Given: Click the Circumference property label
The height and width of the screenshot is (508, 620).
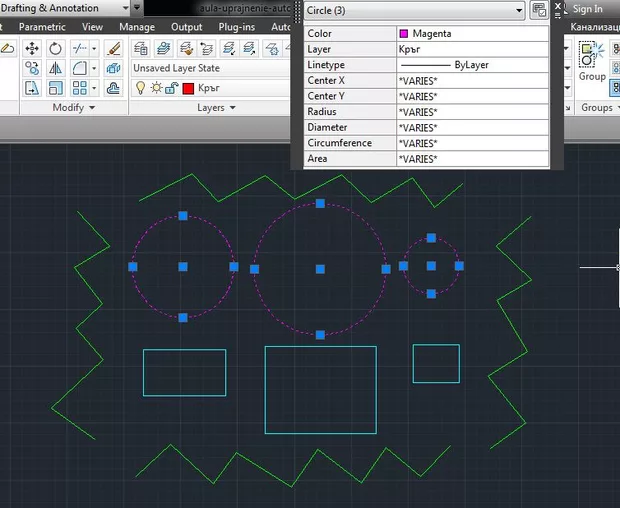Looking at the screenshot, I should click(x=339, y=143).
